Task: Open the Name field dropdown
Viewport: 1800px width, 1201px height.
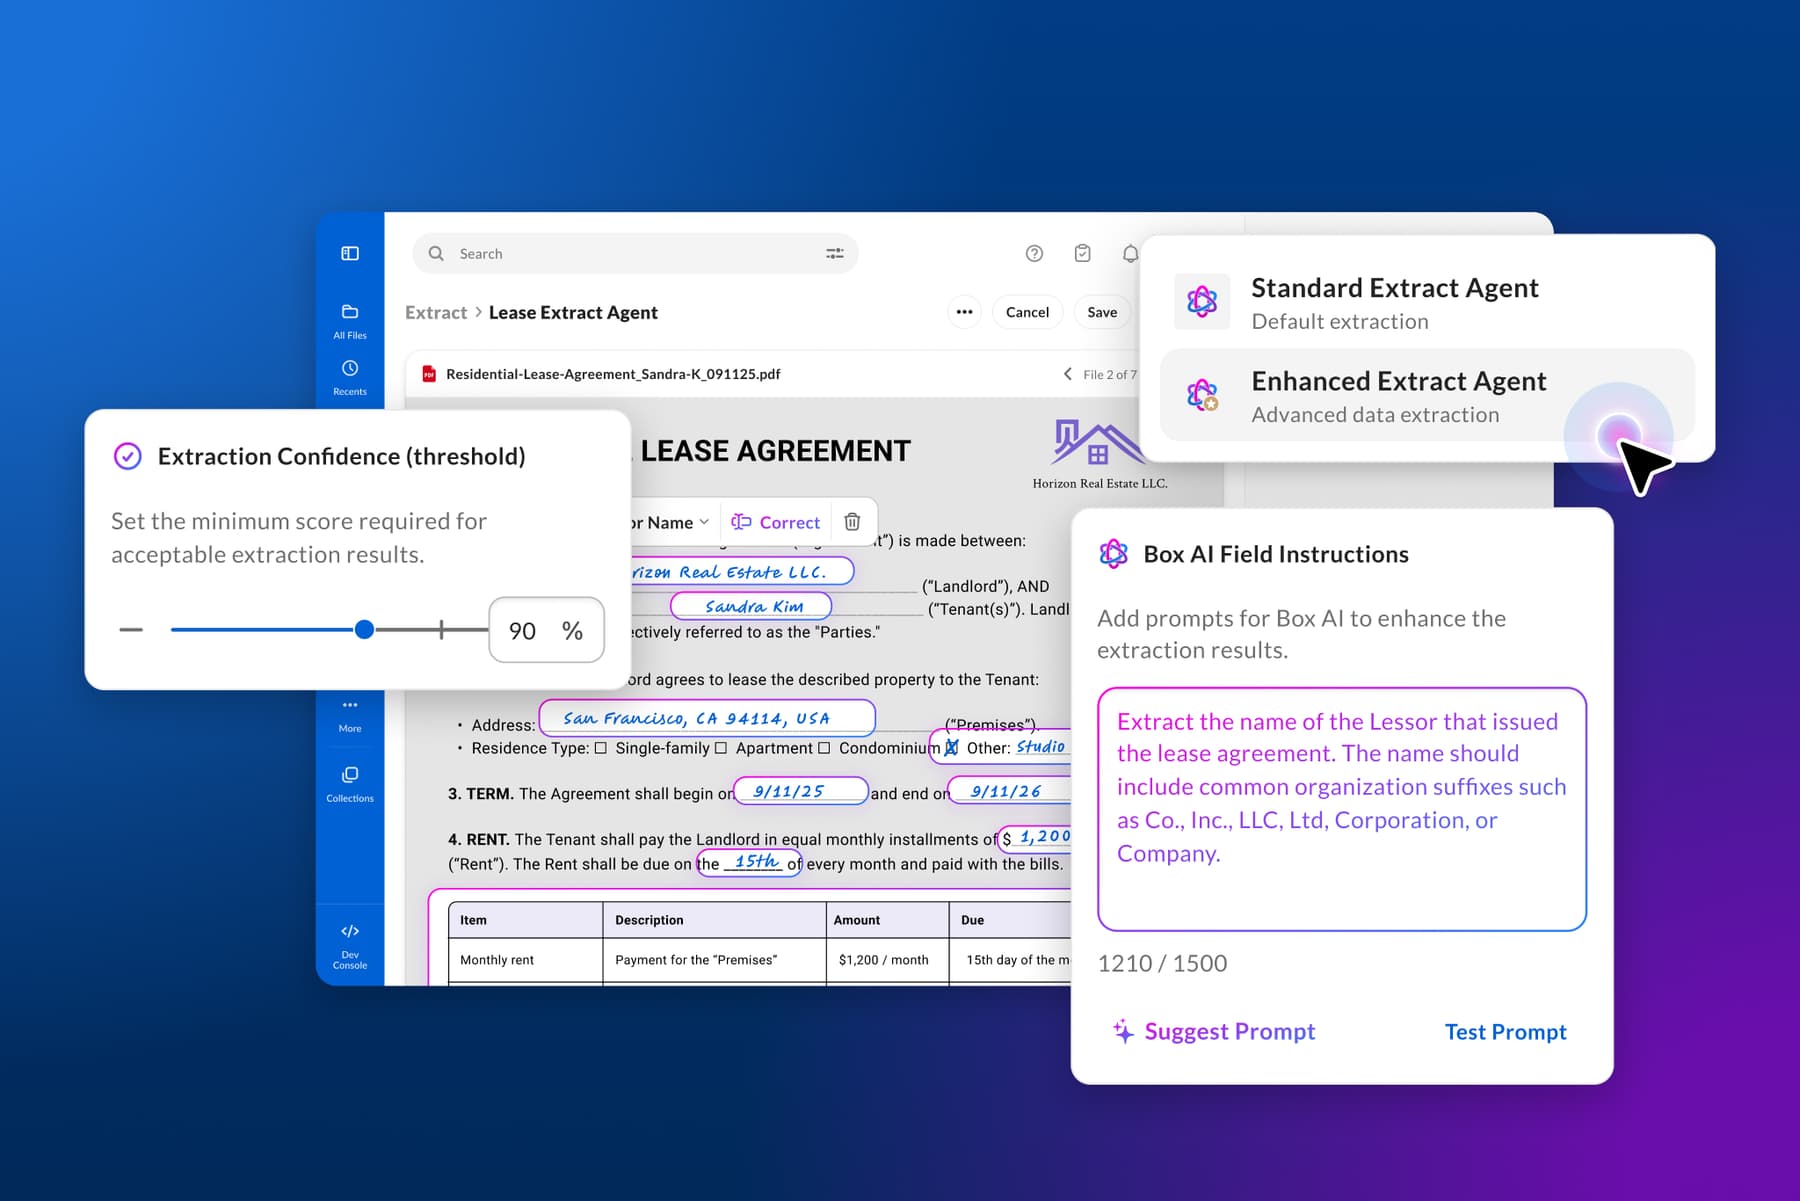Action: pyautogui.click(x=706, y=521)
